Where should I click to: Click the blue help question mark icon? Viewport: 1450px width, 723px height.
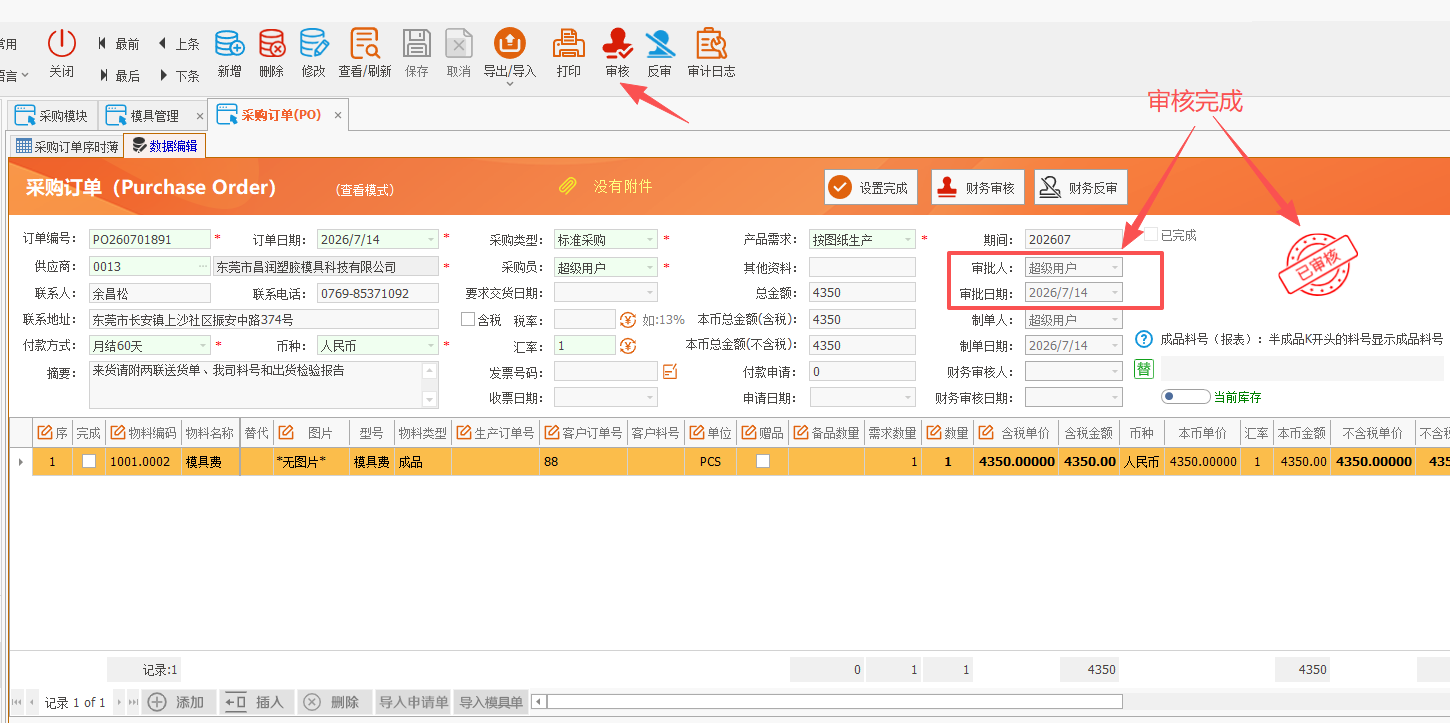point(1145,340)
